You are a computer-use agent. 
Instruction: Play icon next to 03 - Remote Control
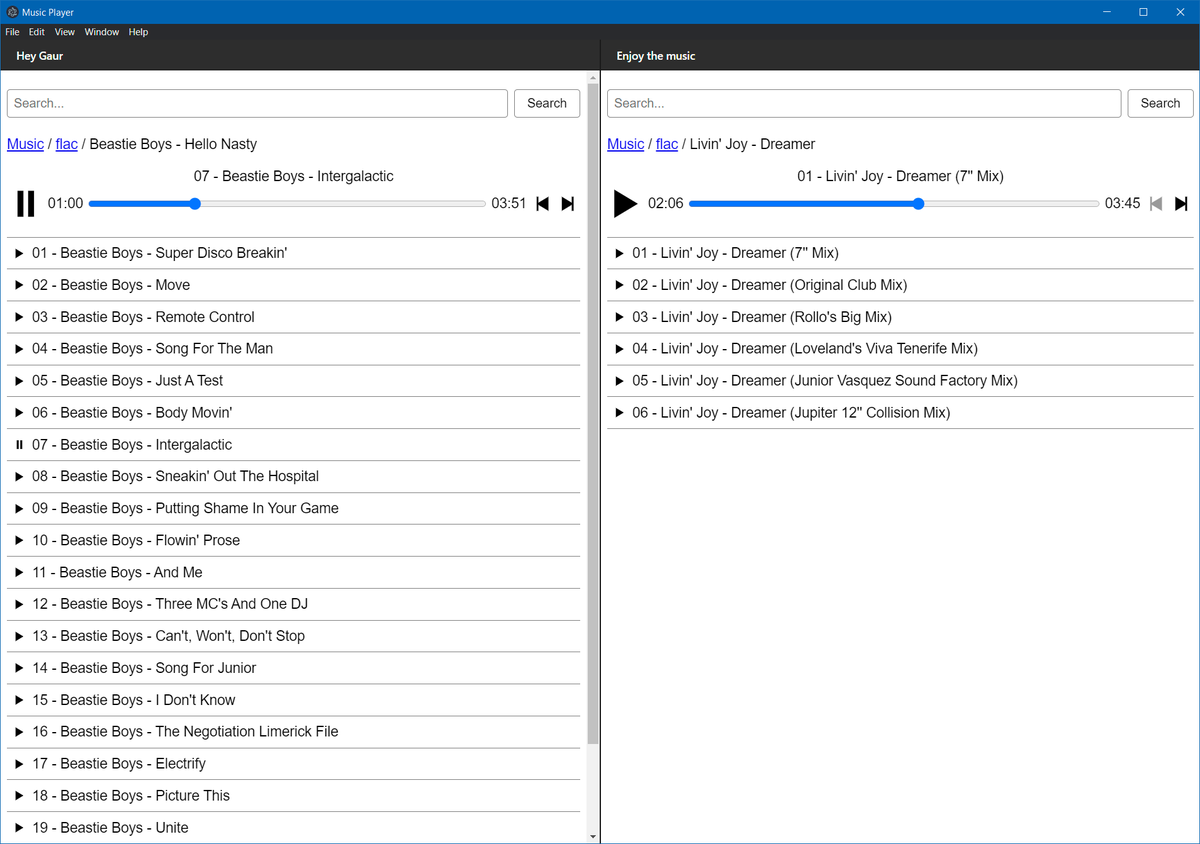[x=19, y=318]
